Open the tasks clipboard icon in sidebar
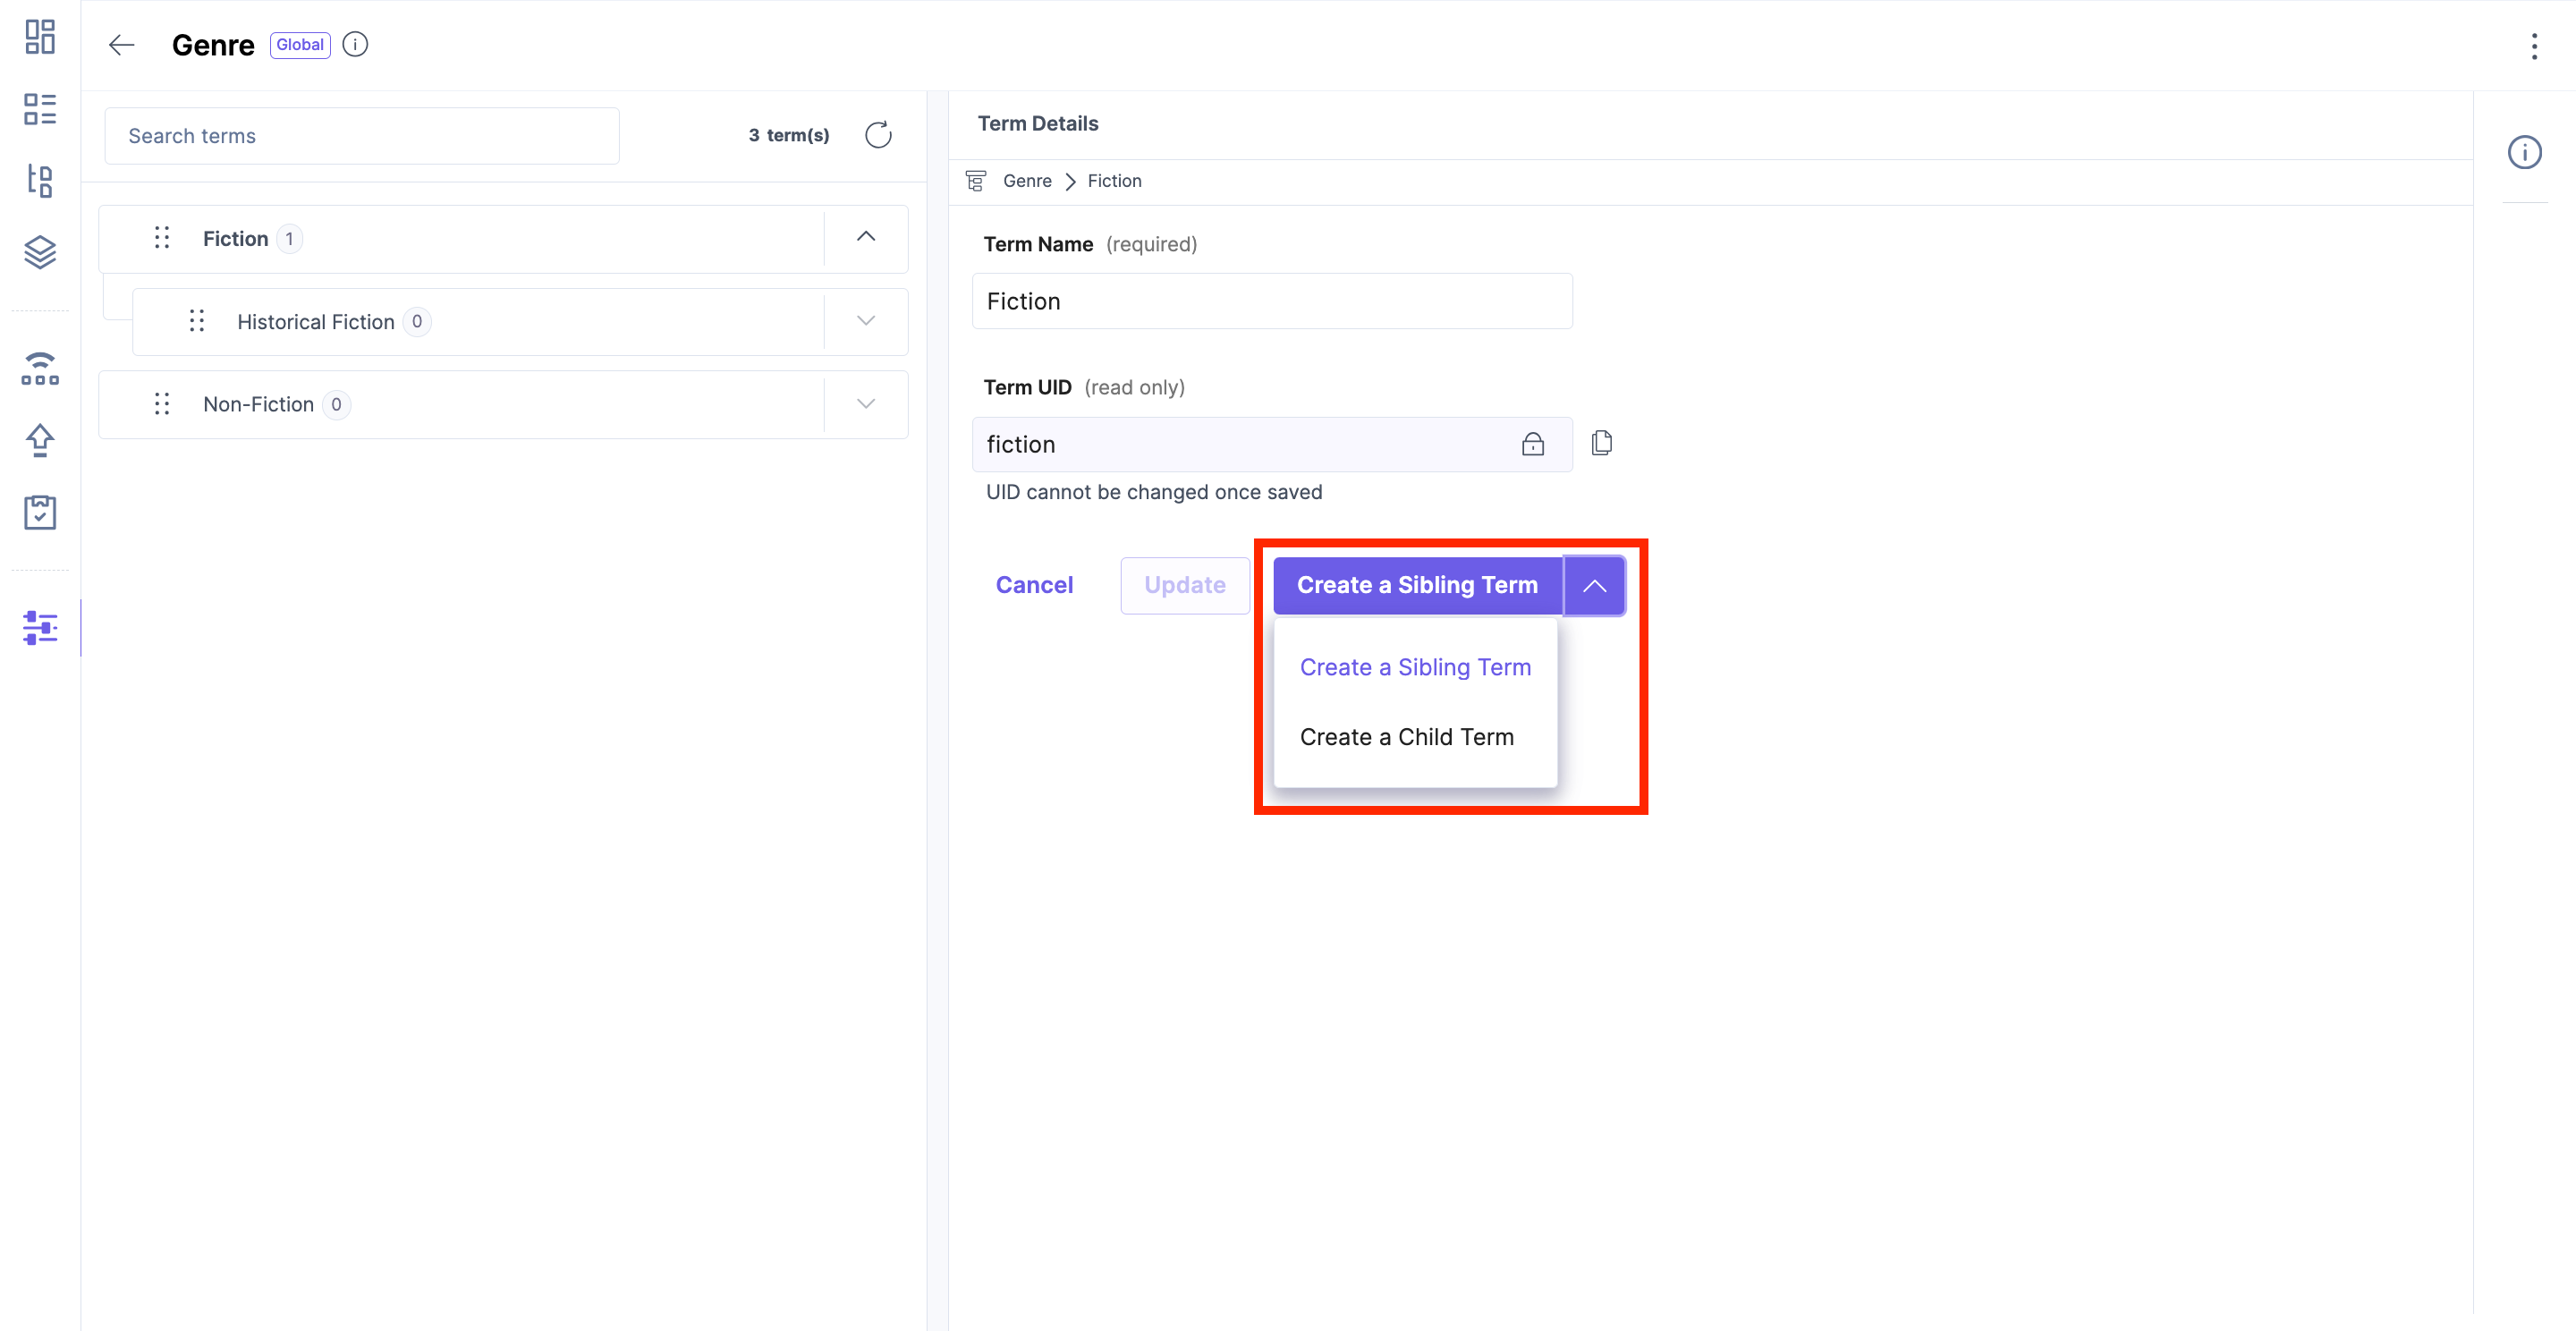 pyautogui.click(x=40, y=512)
